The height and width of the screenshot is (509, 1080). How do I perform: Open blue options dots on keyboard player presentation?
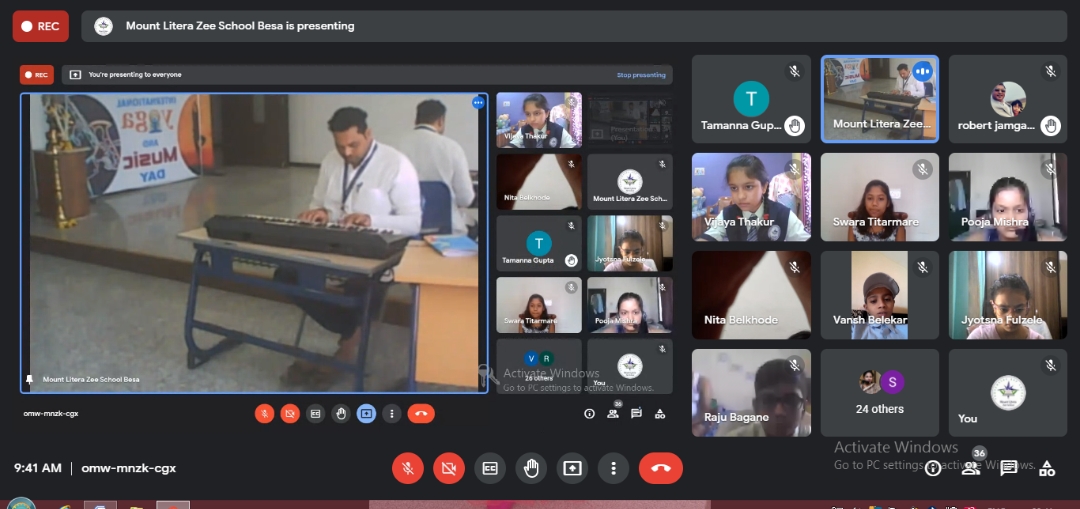click(478, 103)
